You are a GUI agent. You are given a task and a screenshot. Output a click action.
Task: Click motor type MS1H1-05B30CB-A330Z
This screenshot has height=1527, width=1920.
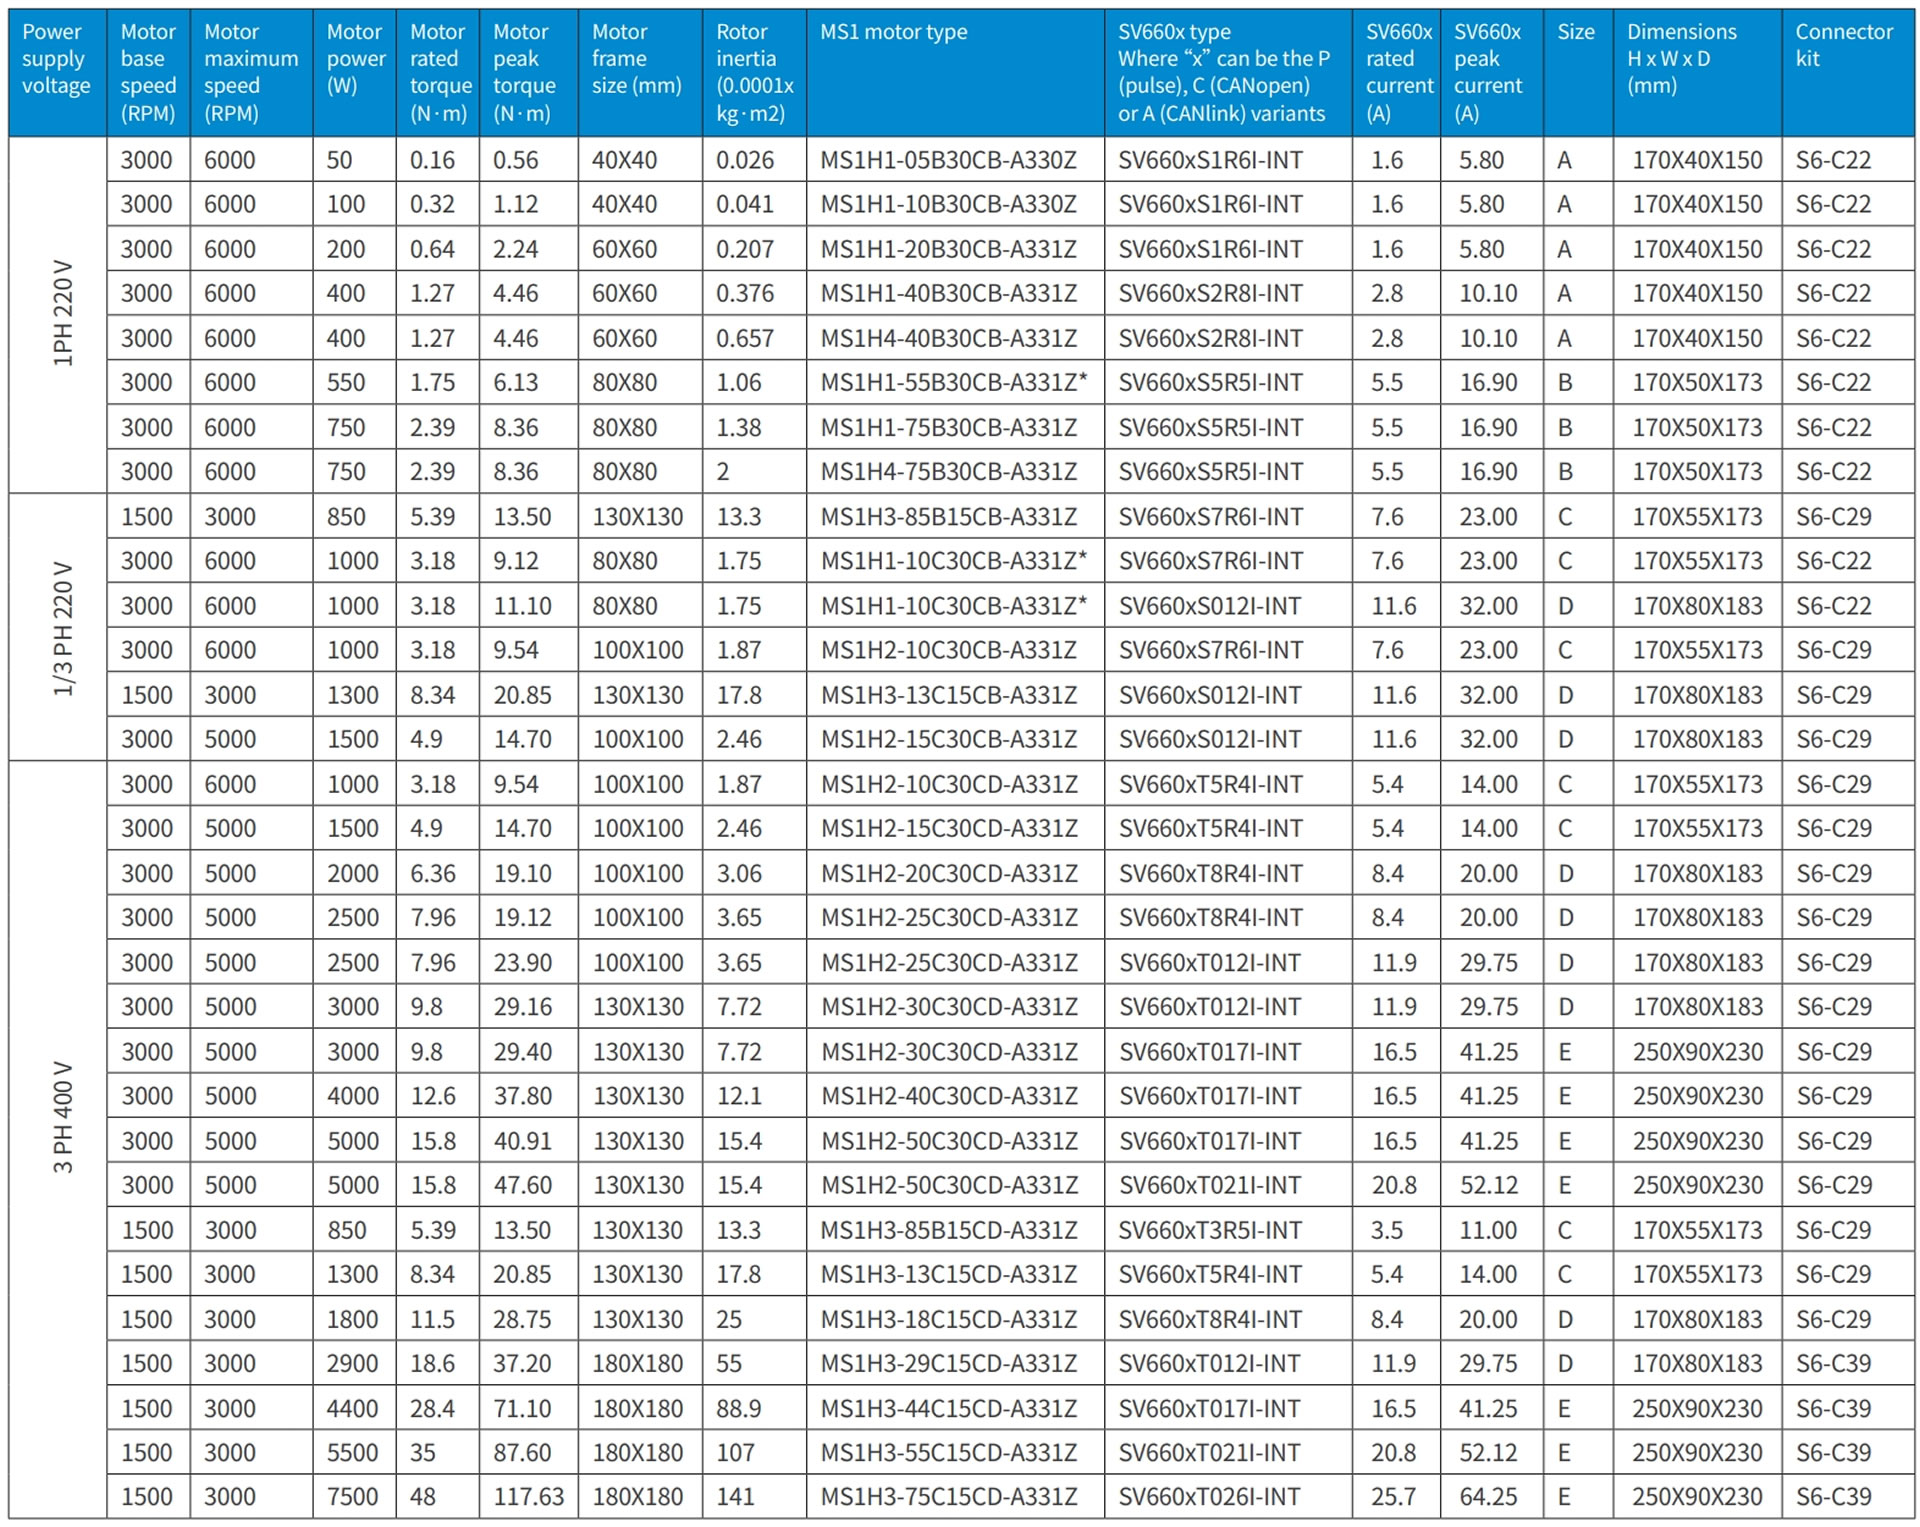[x=948, y=160]
